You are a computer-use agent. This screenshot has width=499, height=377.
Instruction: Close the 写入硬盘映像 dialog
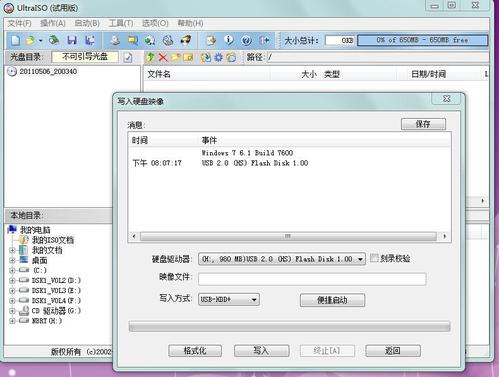pyautogui.click(x=447, y=99)
